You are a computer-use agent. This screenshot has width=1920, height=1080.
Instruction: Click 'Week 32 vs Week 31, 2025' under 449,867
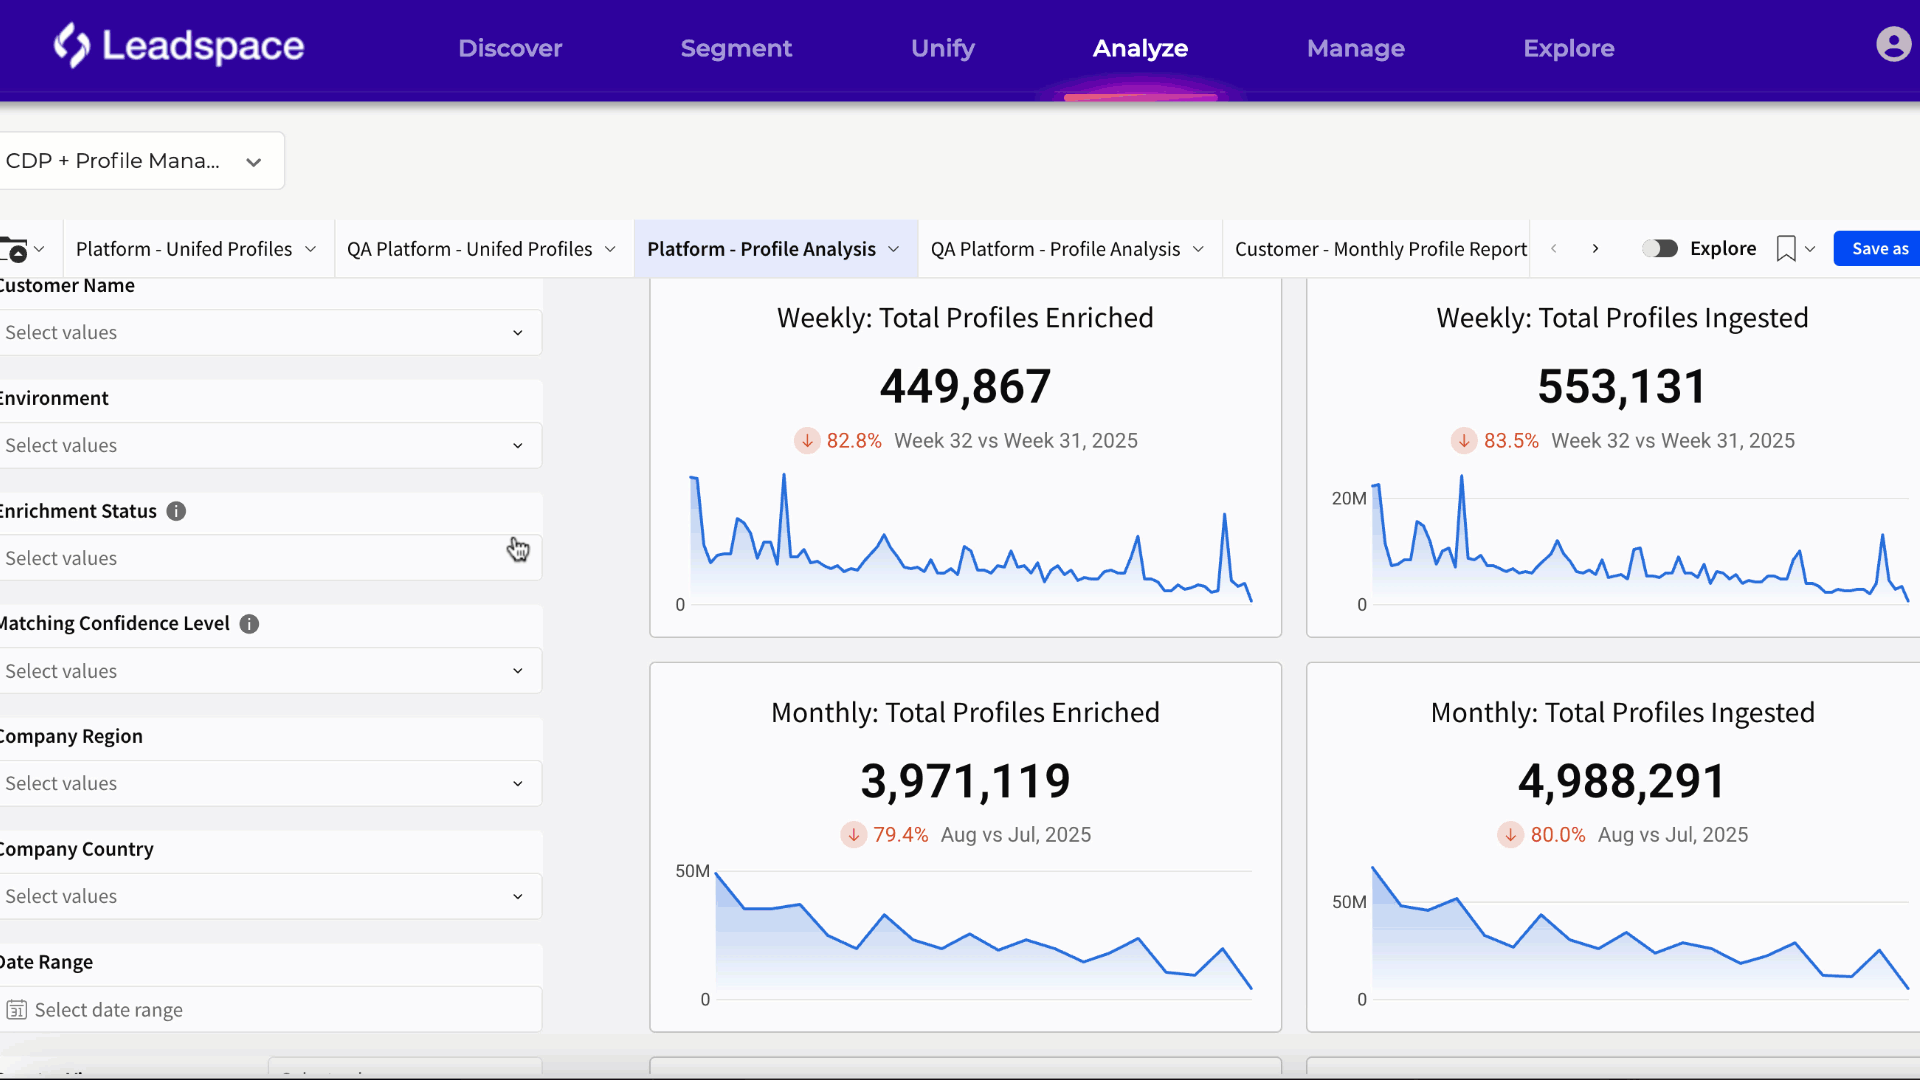click(1016, 441)
